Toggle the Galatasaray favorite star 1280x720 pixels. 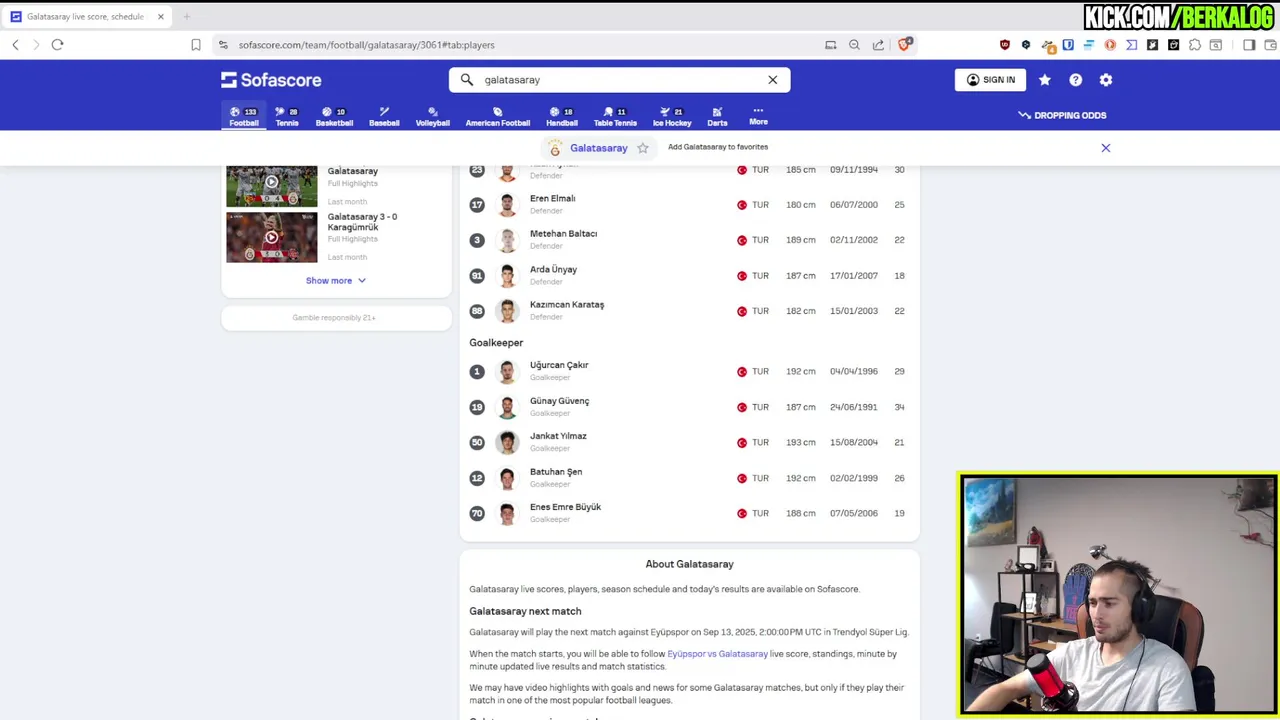(643, 148)
